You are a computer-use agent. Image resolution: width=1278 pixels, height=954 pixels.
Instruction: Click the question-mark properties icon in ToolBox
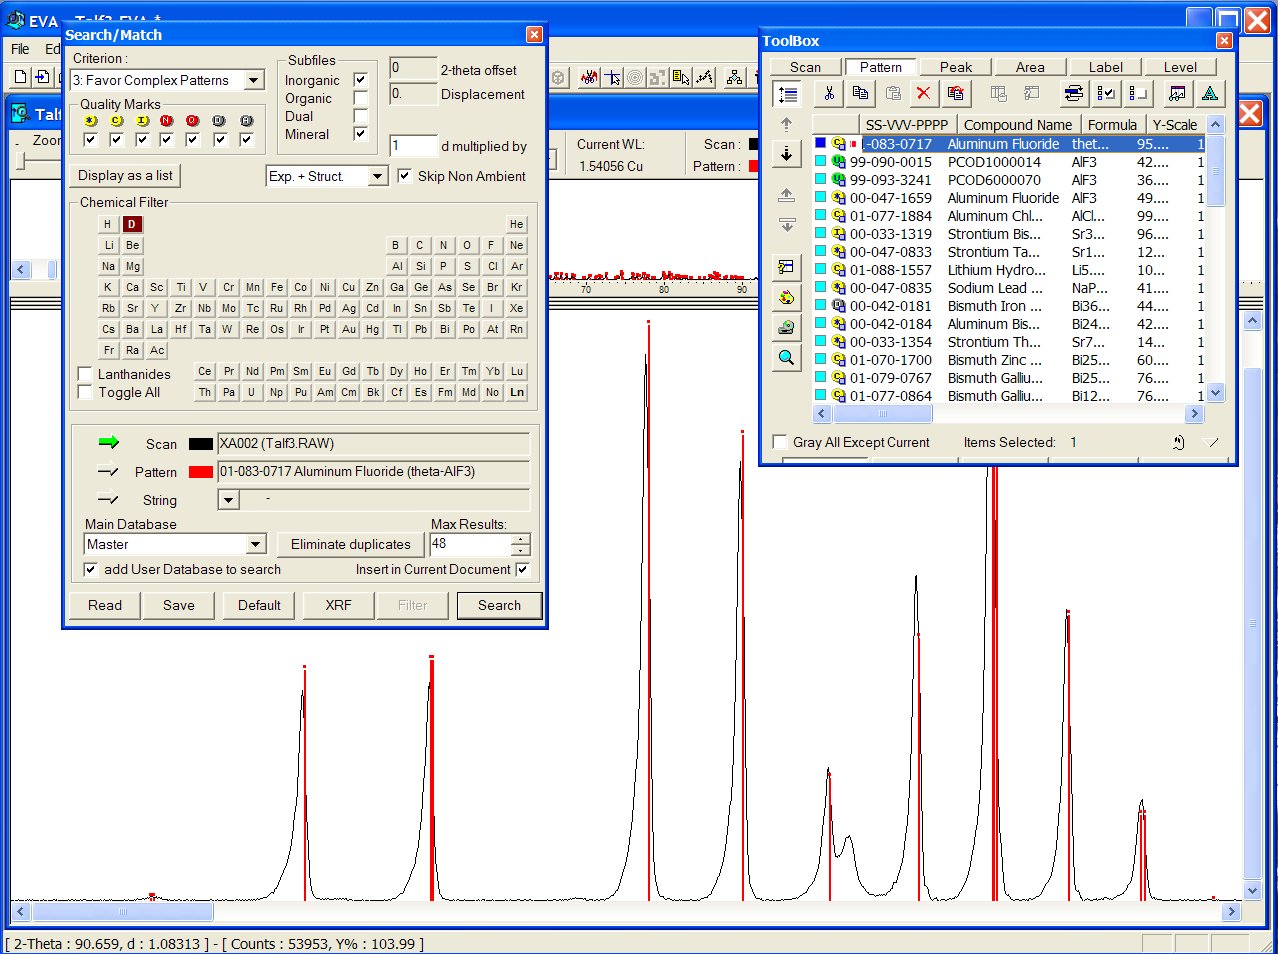click(x=787, y=267)
